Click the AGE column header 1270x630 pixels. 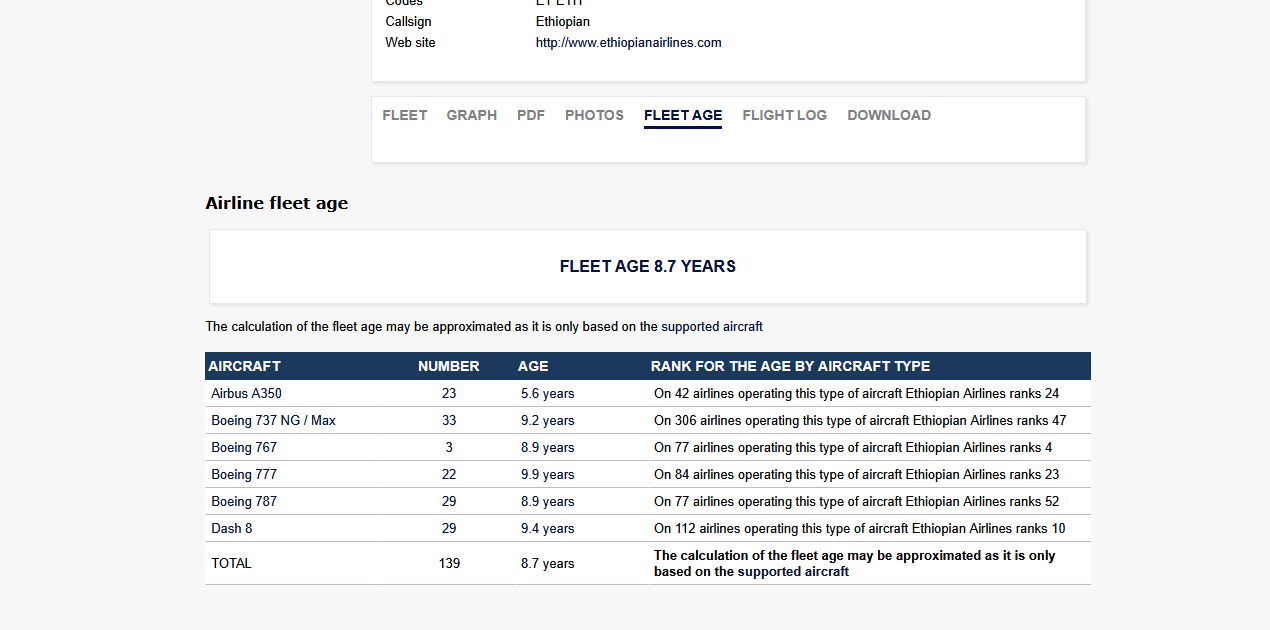[533, 366]
